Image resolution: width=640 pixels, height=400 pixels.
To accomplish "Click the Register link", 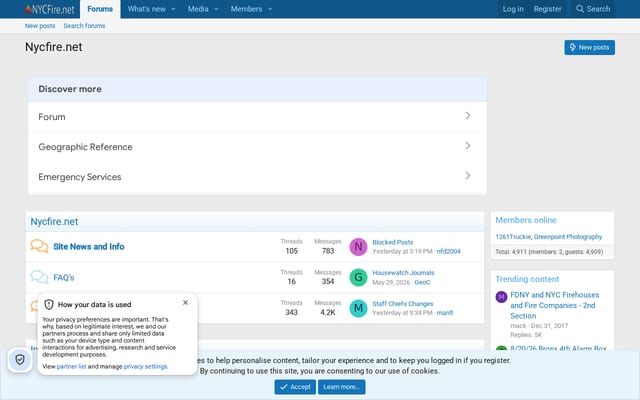I will point(547,9).
